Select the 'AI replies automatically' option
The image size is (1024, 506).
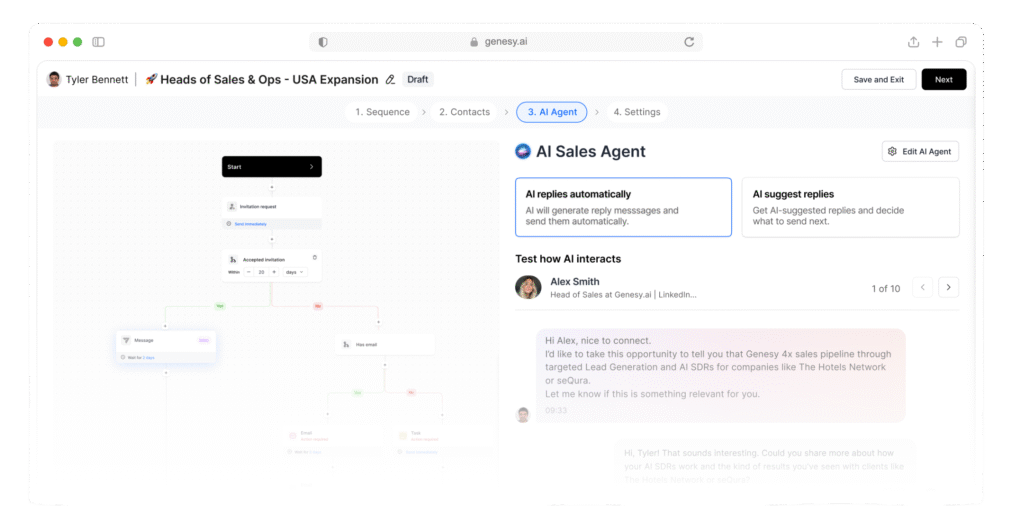pyautogui.click(x=623, y=207)
